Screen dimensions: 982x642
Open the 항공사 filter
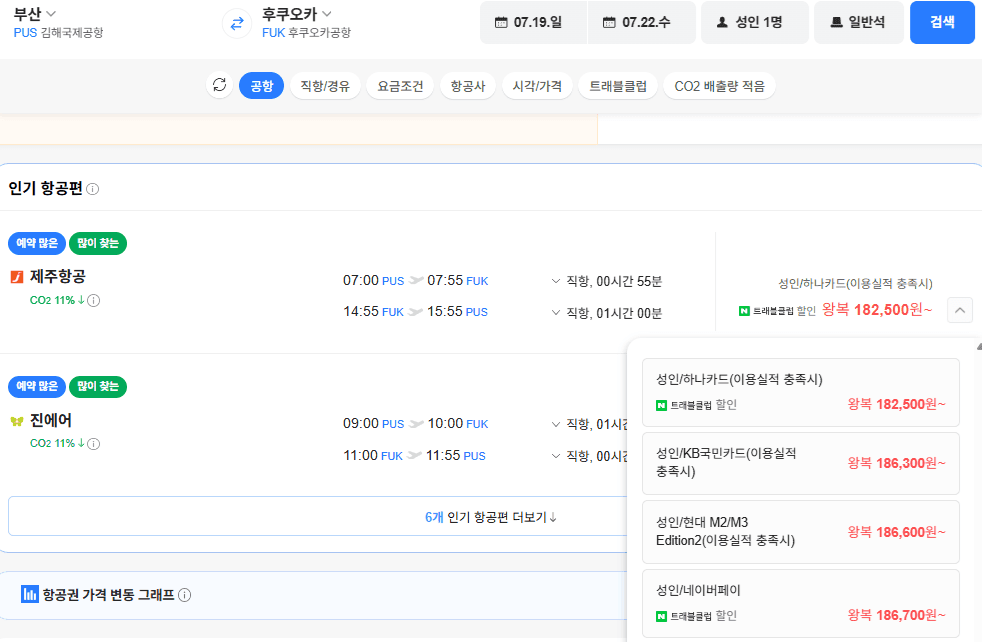468,86
